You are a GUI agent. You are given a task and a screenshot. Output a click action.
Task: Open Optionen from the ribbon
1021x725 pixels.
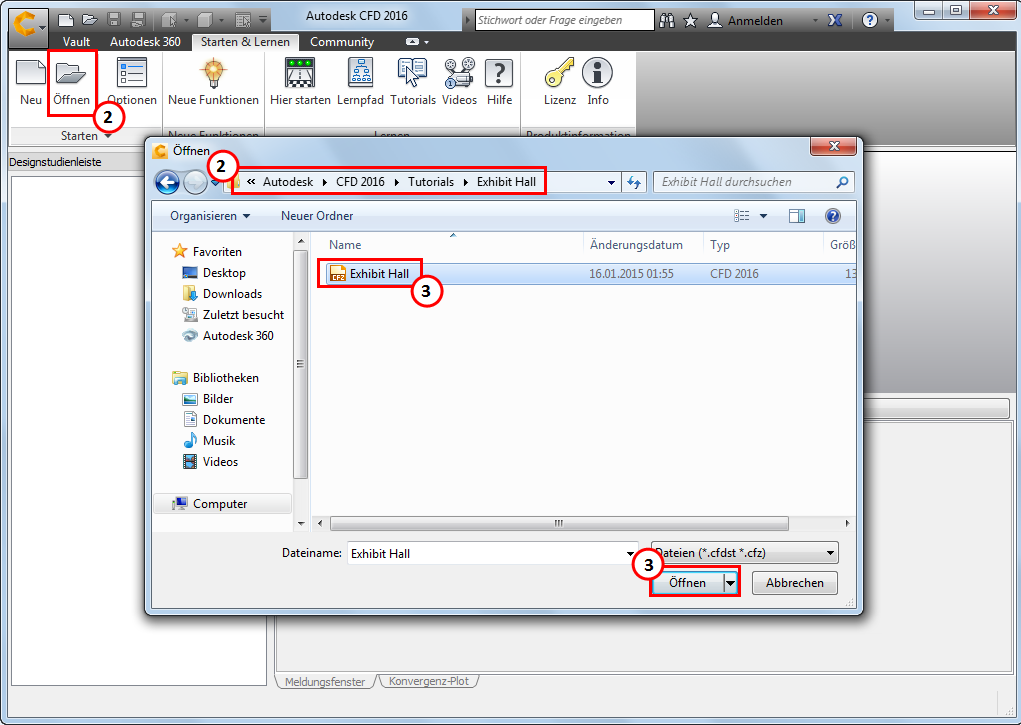tap(132, 81)
